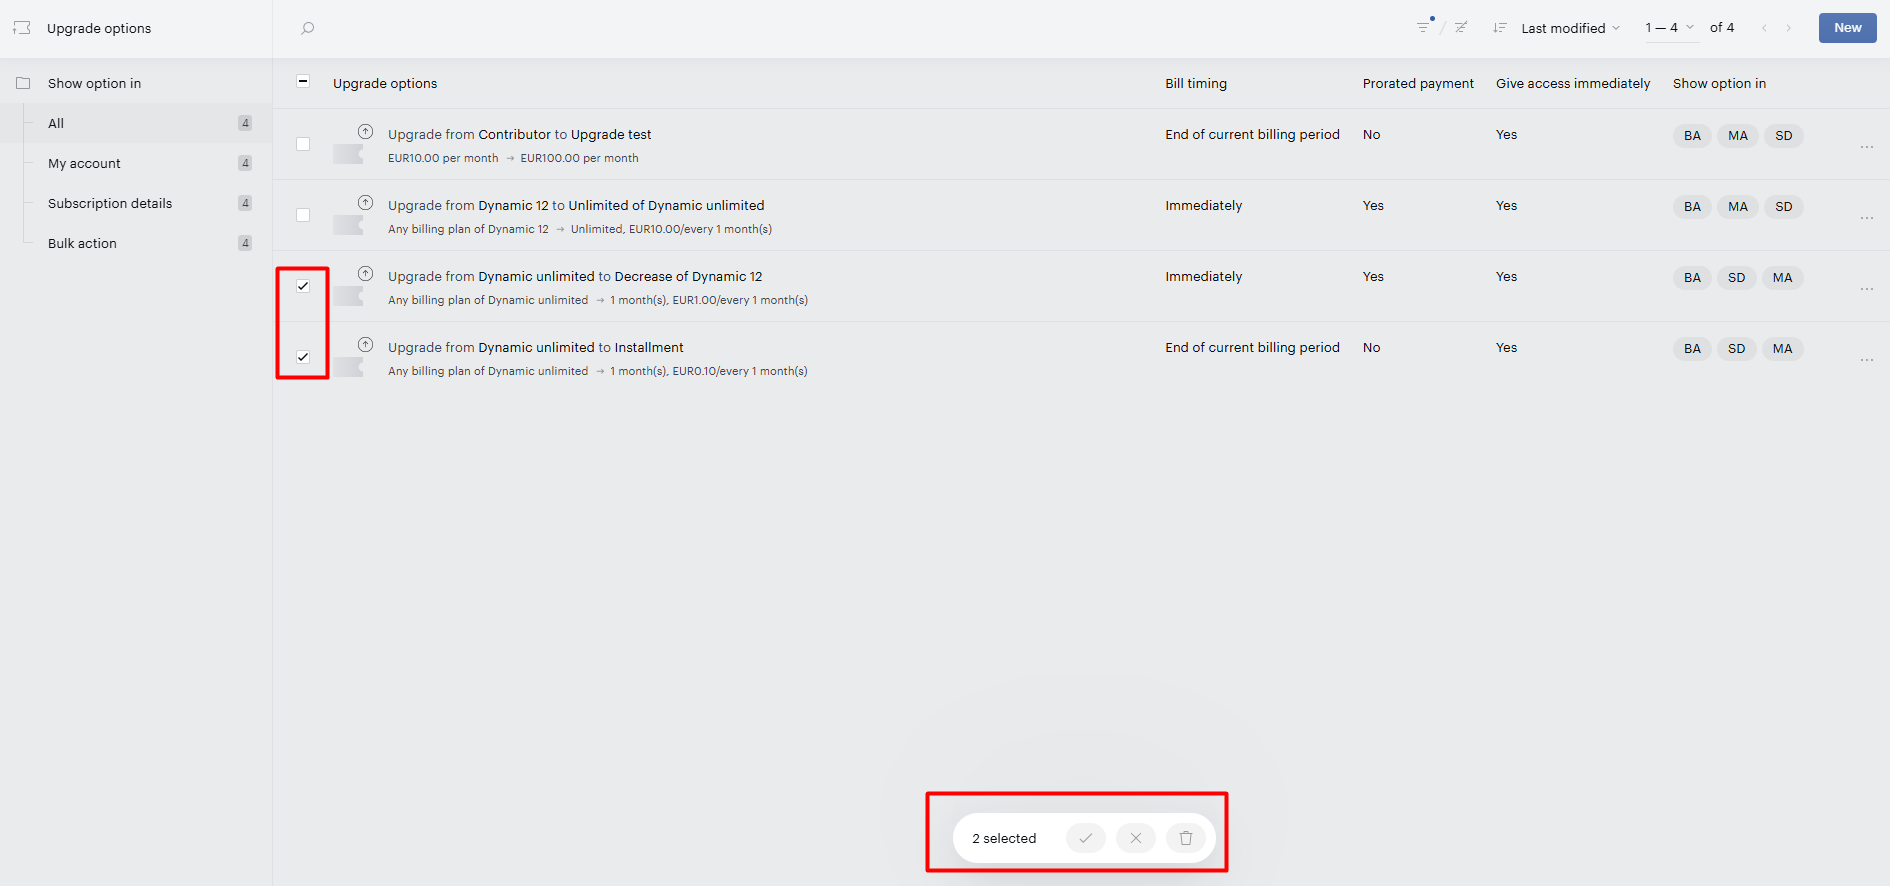Click the "2 selected" label
Image resolution: width=1890 pixels, height=886 pixels.
click(1004, 838)
